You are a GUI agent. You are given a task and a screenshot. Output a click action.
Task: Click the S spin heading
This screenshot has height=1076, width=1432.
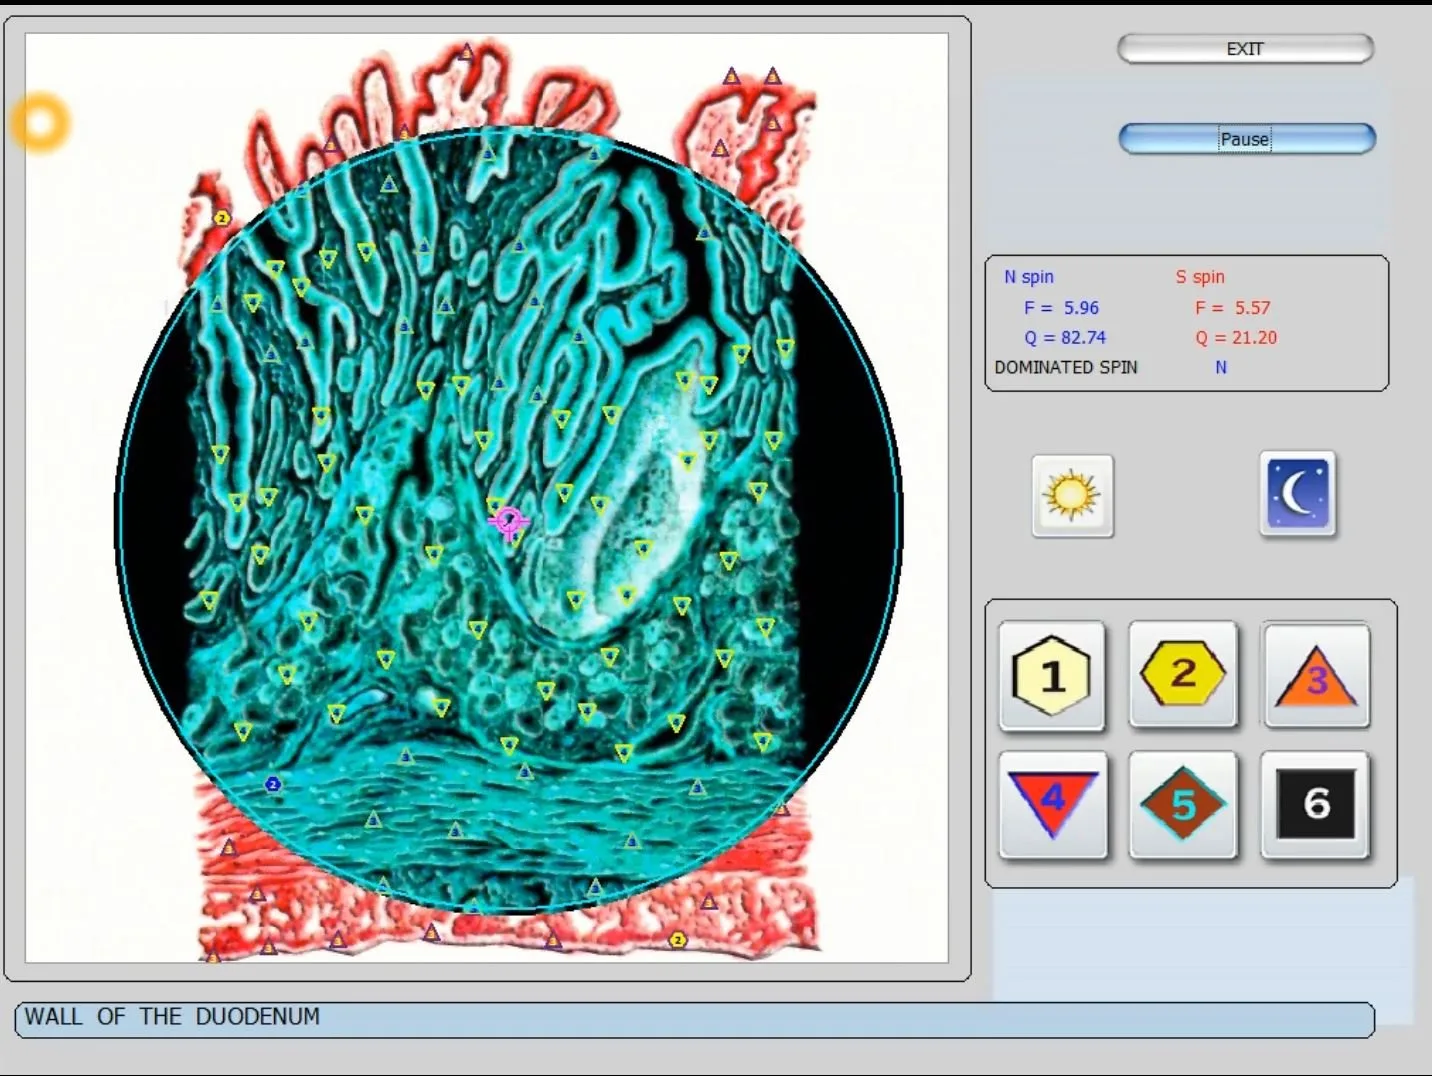pos(1200,277)
